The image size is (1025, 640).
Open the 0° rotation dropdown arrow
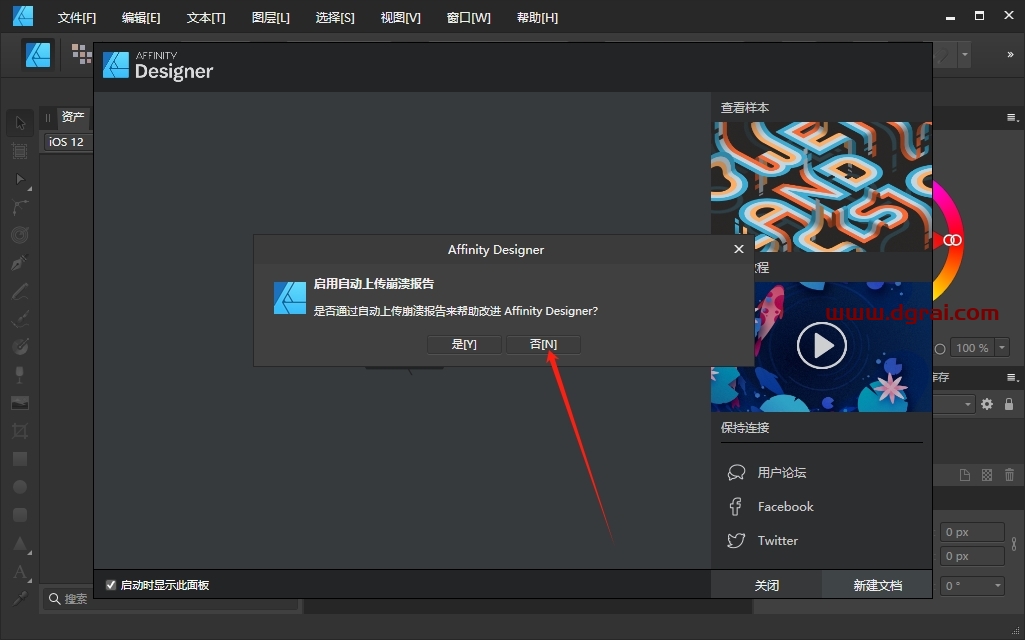[x=998, y=586]
